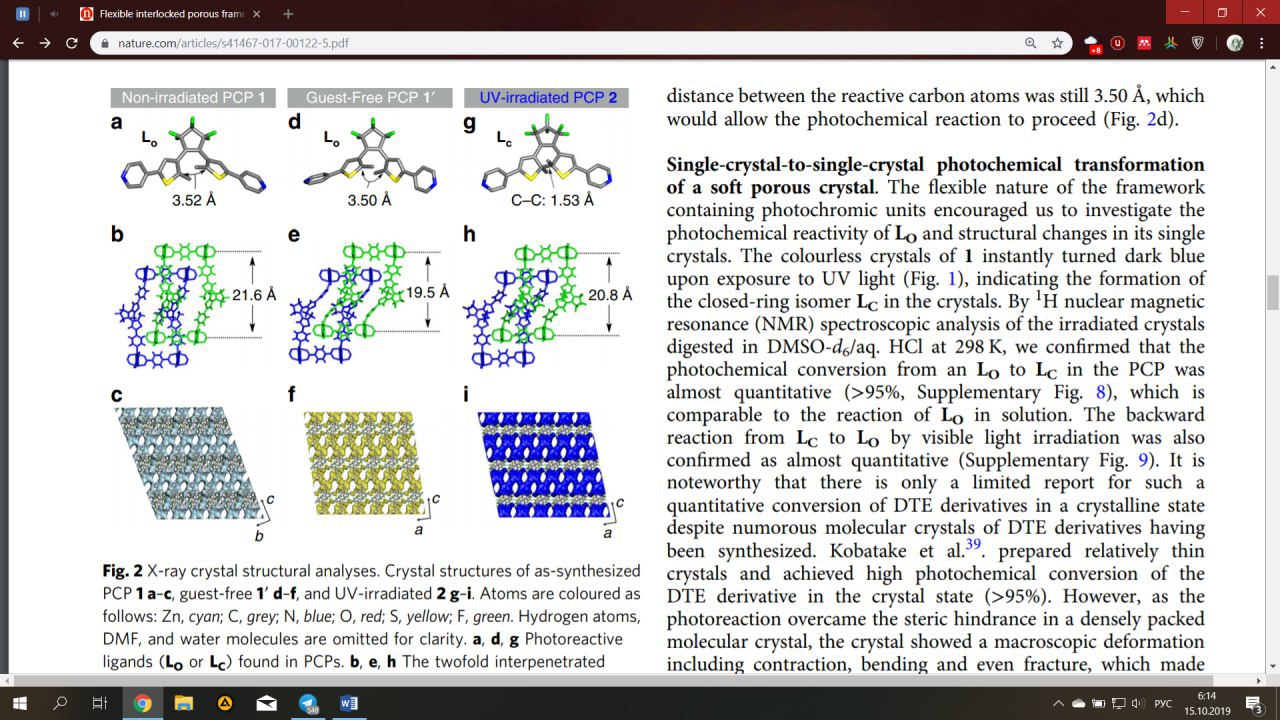
Task: Open the shield extension icon
Action: 1198,43
